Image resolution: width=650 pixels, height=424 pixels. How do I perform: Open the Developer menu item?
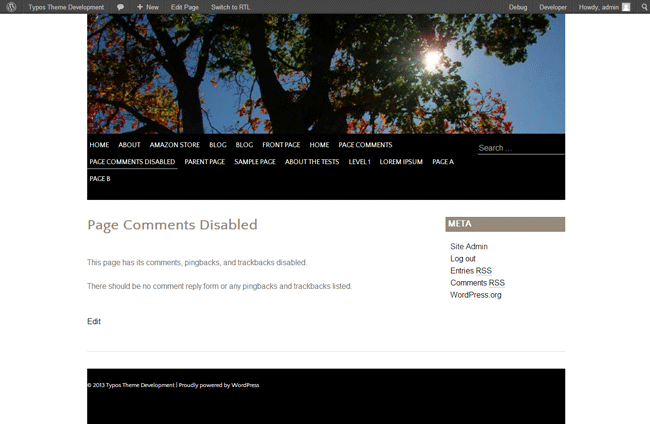(x=553, y=7)
